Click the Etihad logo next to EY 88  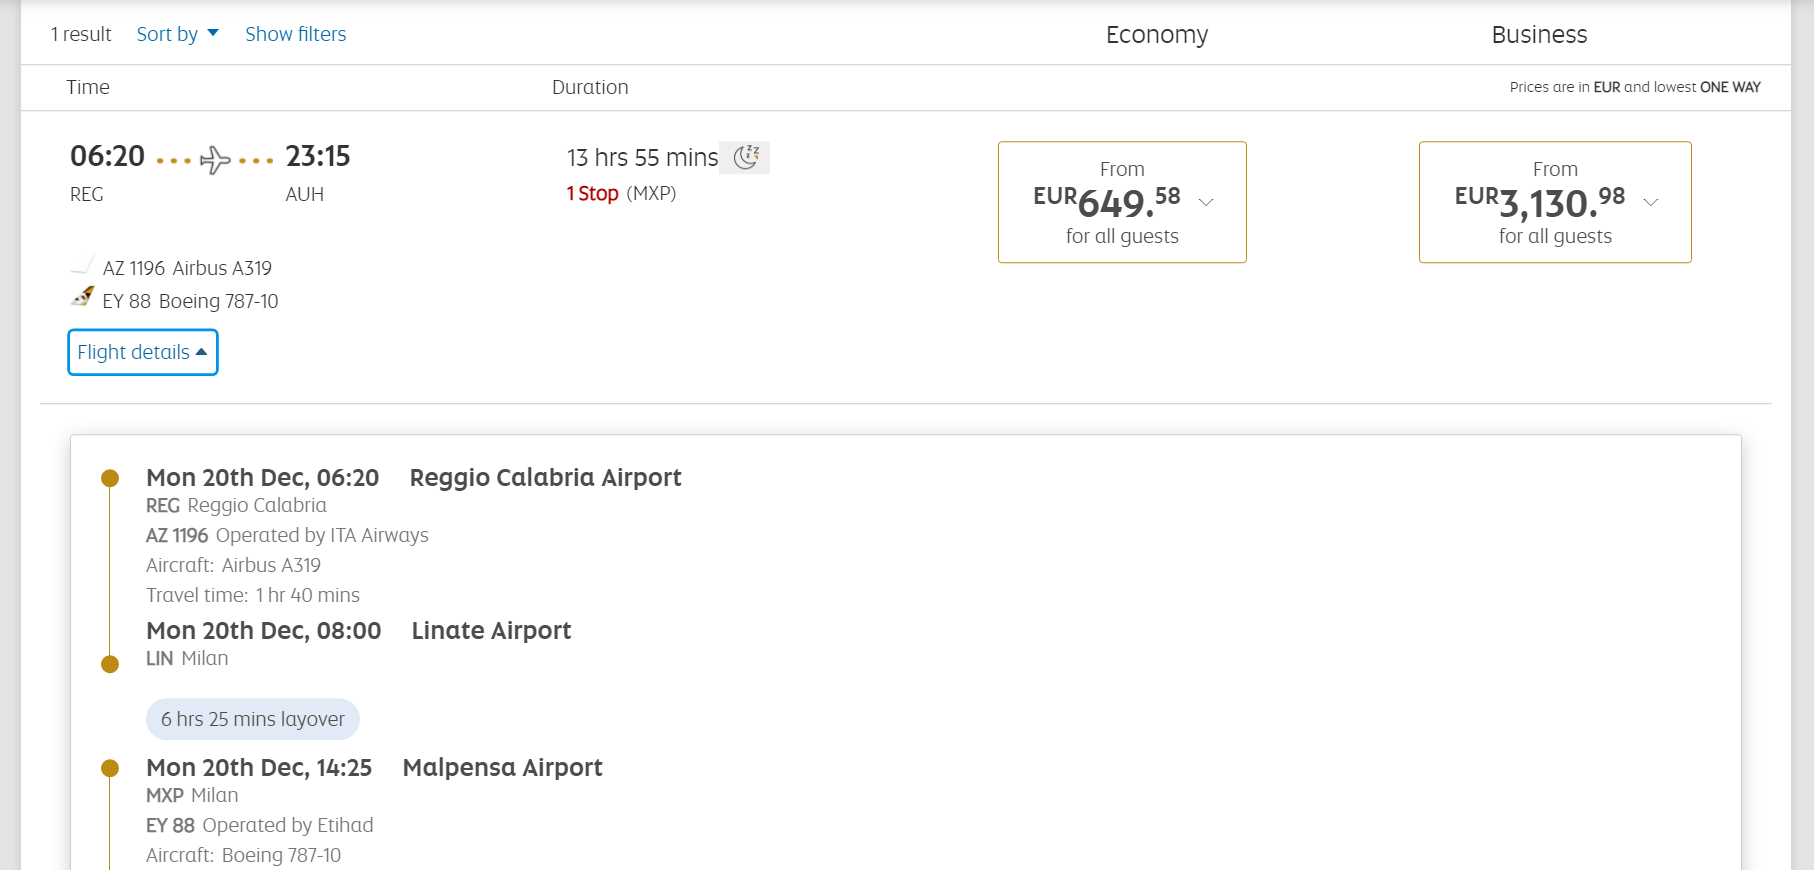click(82, 297)
